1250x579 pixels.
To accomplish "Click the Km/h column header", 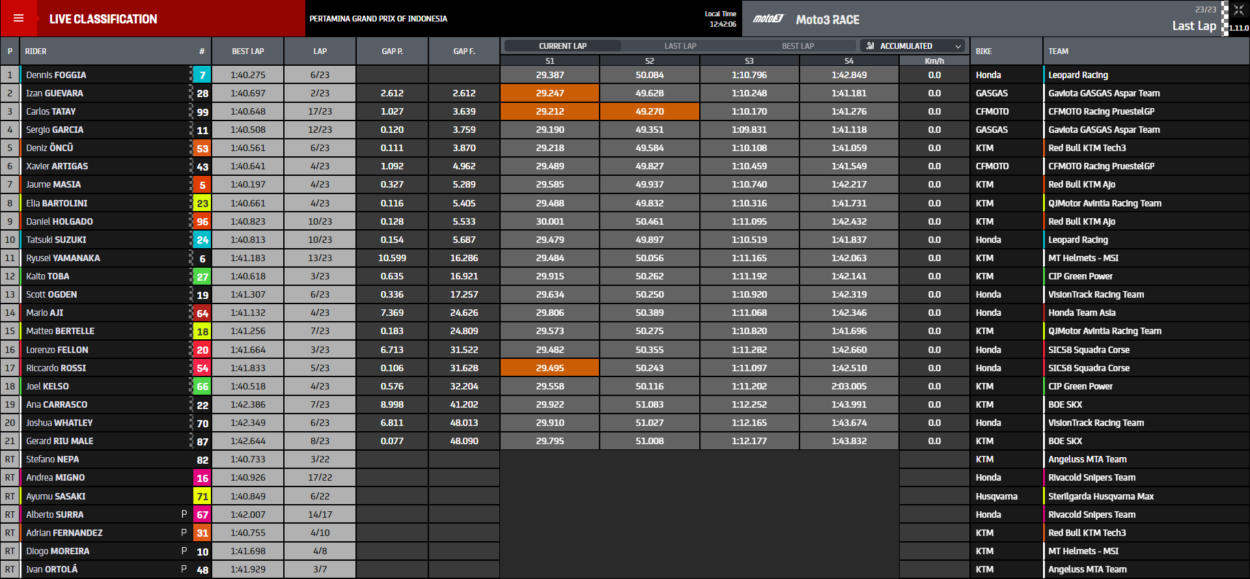I will 934,60.
